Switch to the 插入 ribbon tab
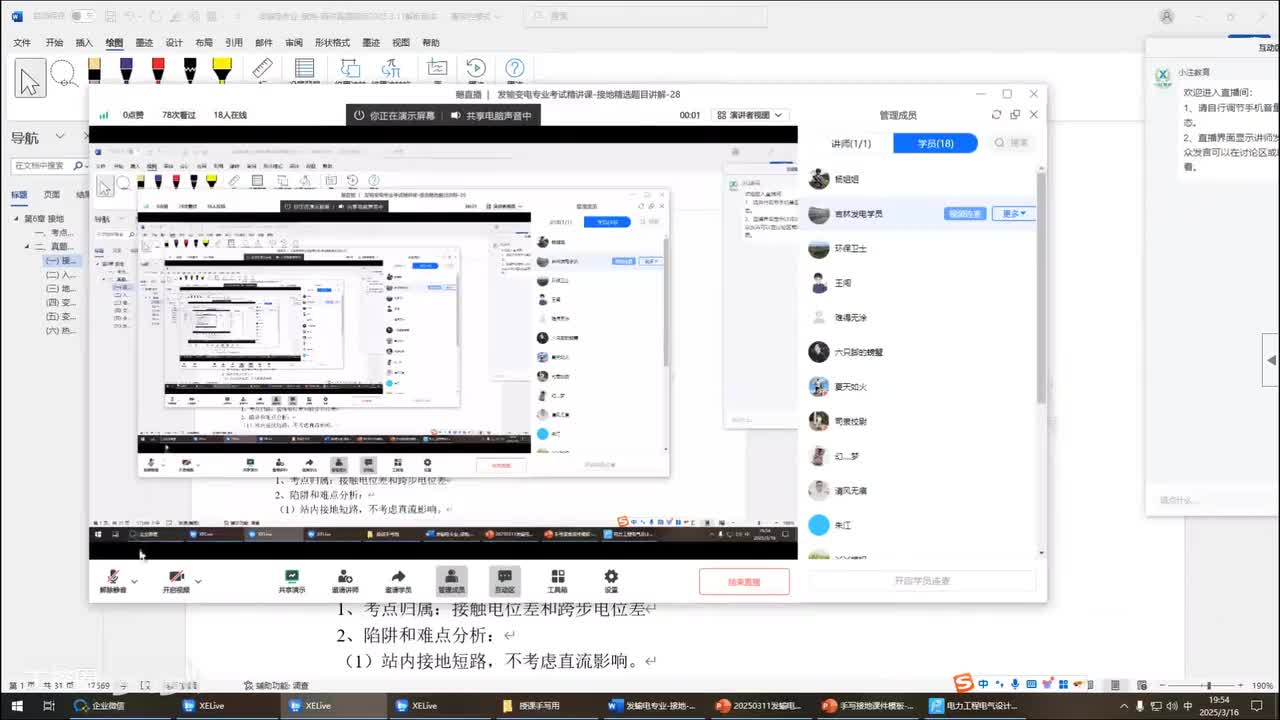 tap(84, 43)
